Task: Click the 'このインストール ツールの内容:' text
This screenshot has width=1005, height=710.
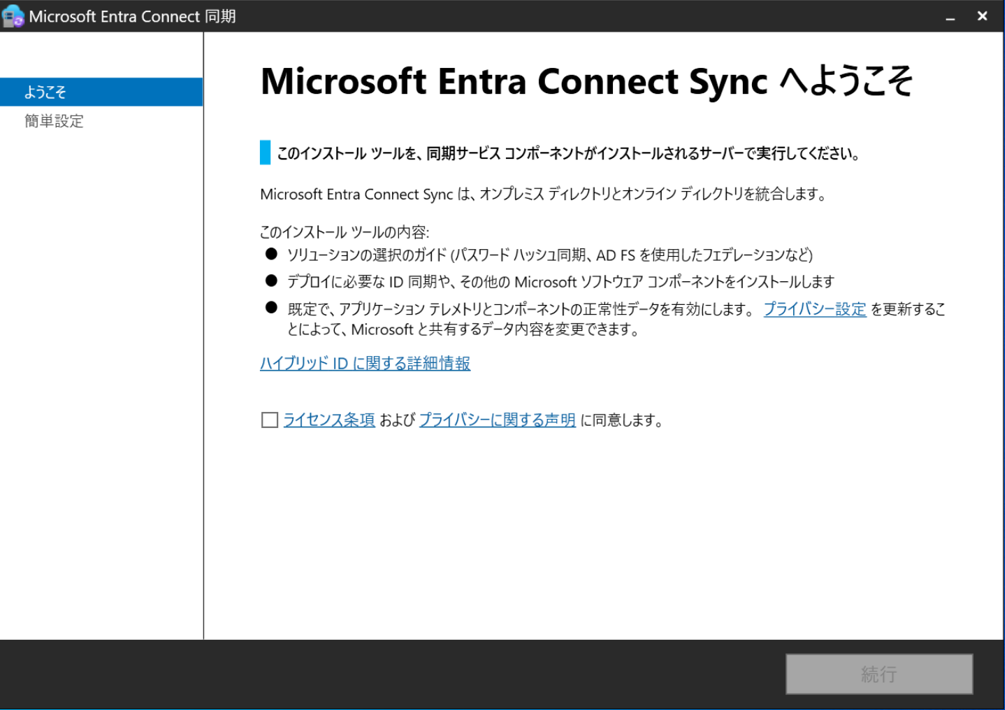Action: [344, 232]
